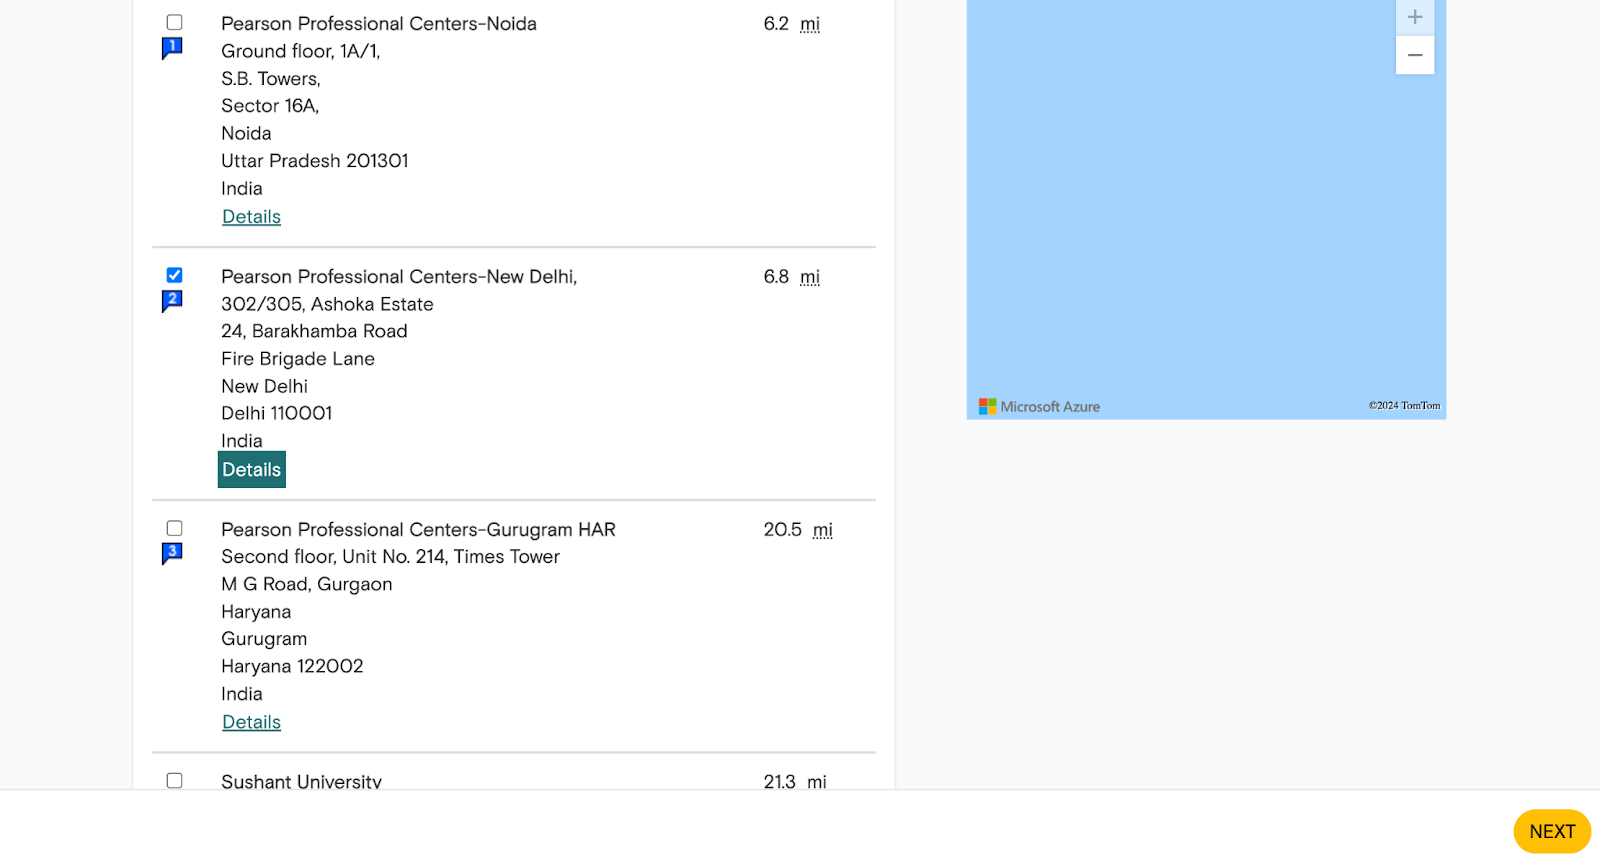1600x863 pixels.
Task: Tick the Sushant University checkbox
Action: pos(174,780)
